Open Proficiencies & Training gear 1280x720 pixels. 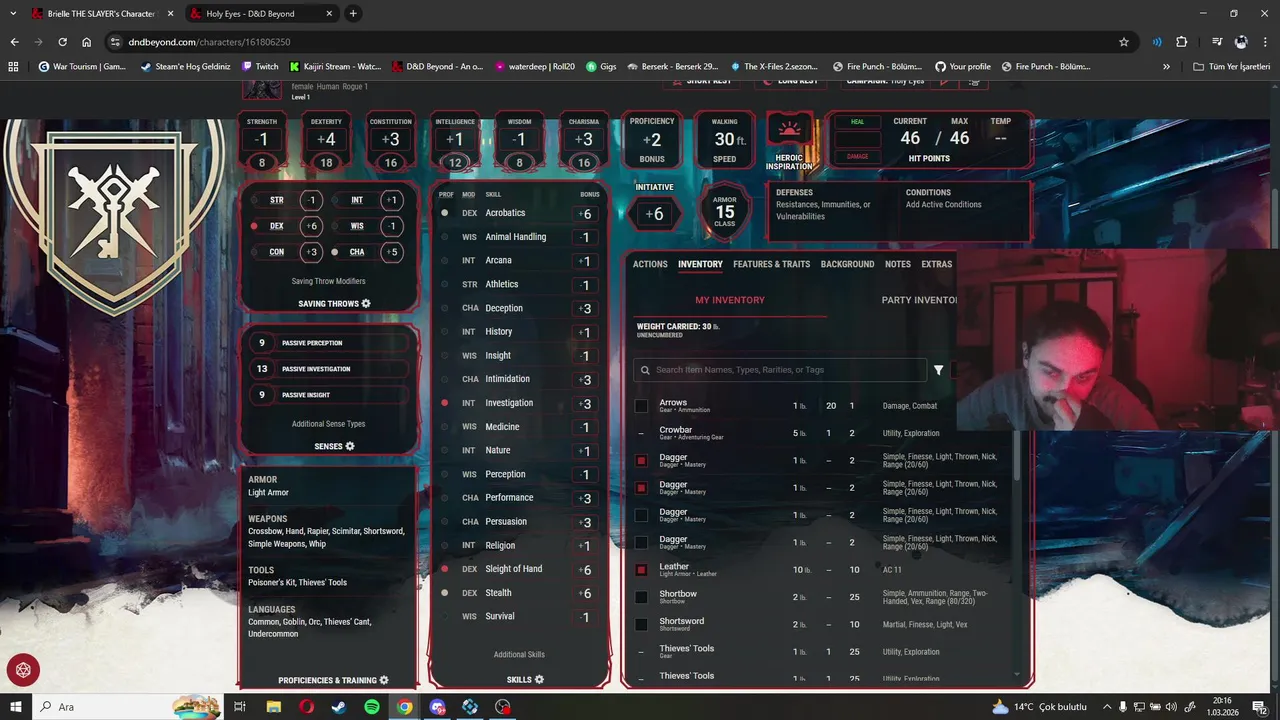point(384,680)
